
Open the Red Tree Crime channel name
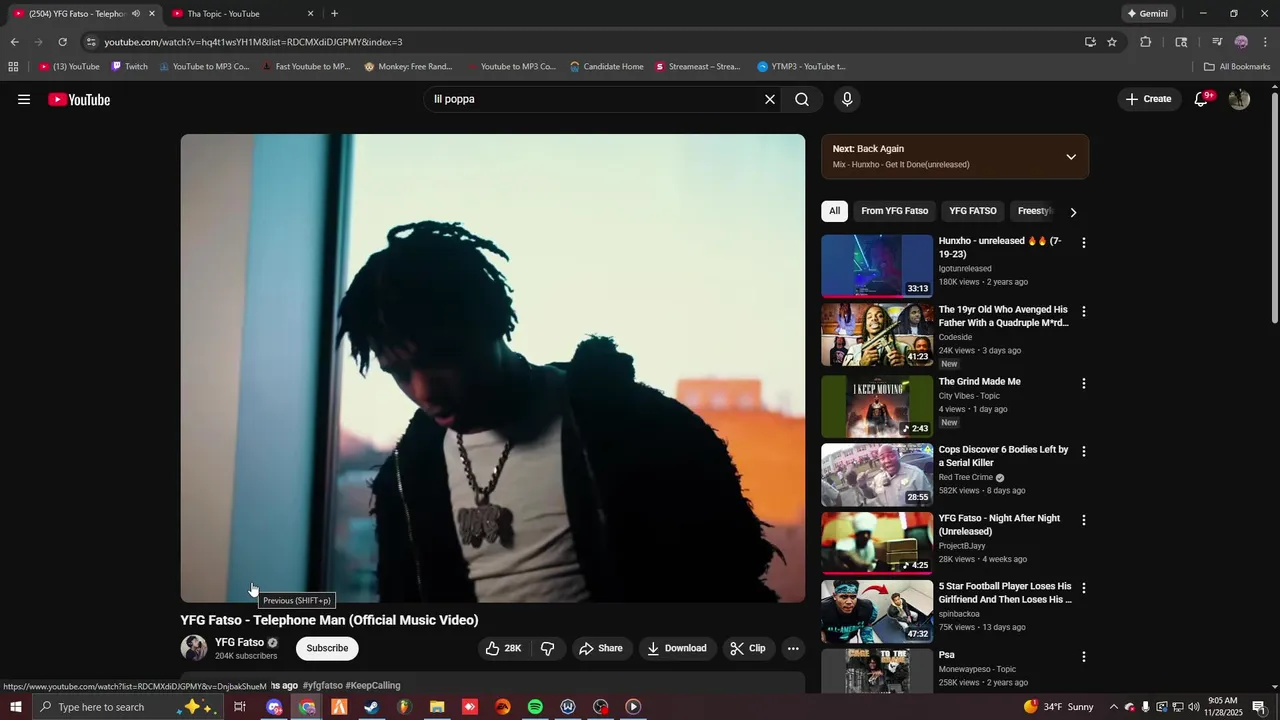pos(965,477)
